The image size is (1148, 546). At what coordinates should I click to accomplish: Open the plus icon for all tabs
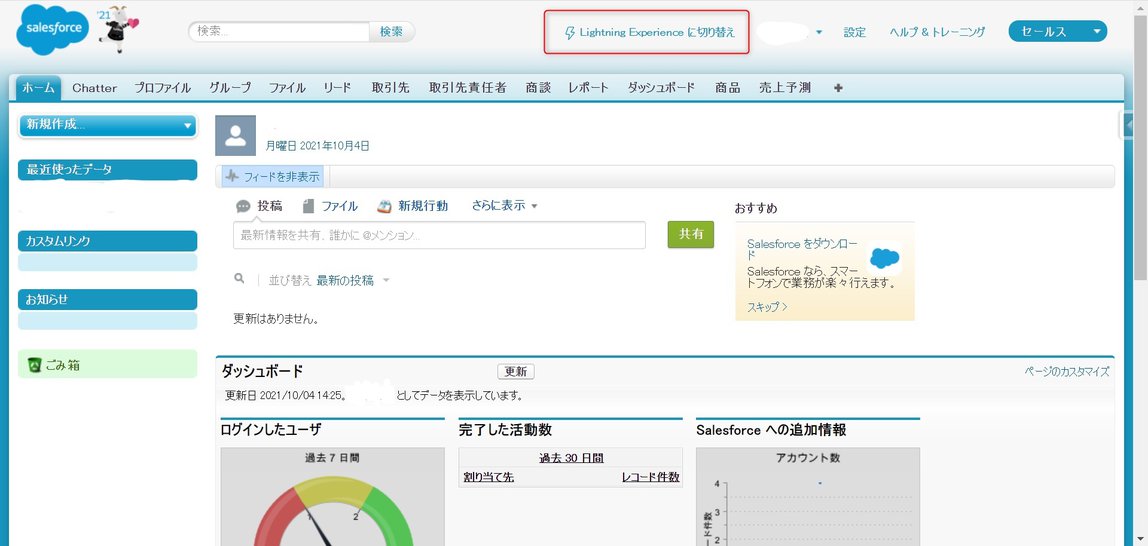[x=838, y=88]
